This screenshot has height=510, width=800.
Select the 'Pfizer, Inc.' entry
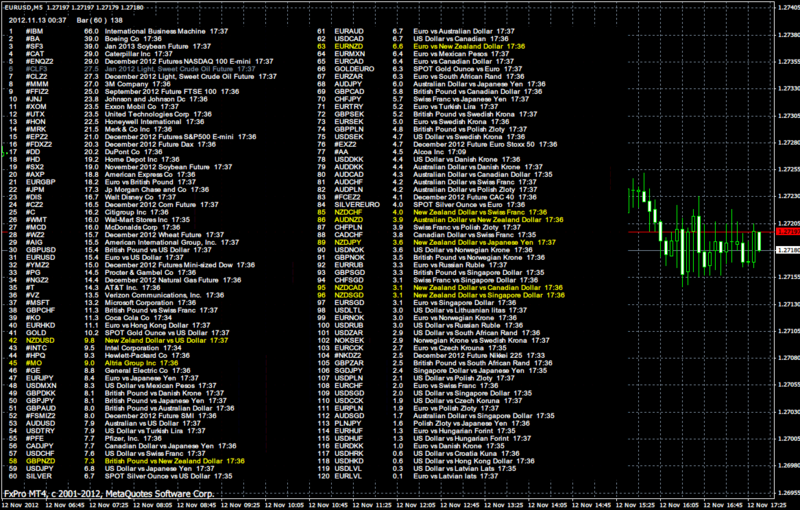click(x=121, y=439)
